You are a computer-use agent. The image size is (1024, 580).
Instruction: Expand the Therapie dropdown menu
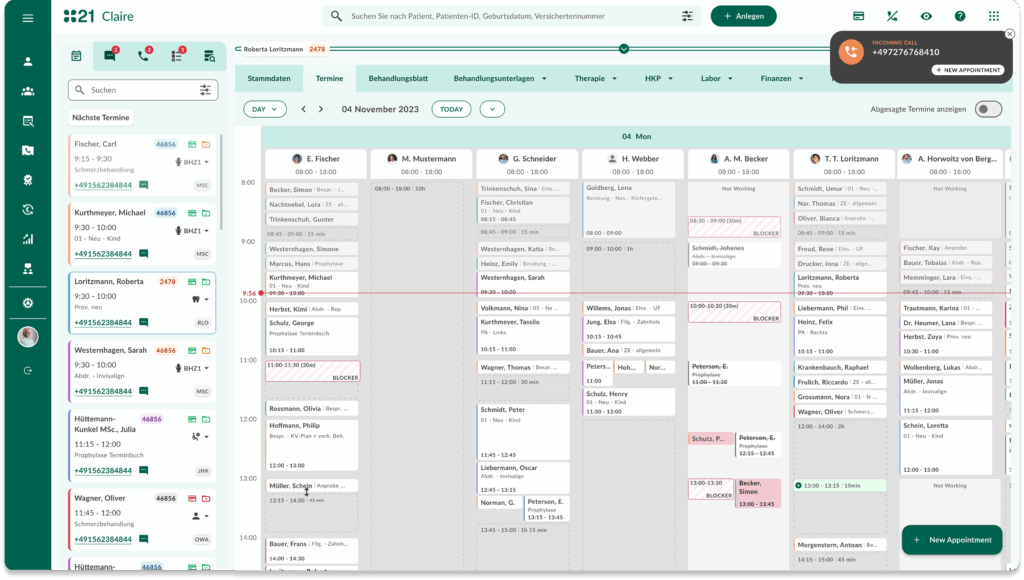click(x=596, y=78)
